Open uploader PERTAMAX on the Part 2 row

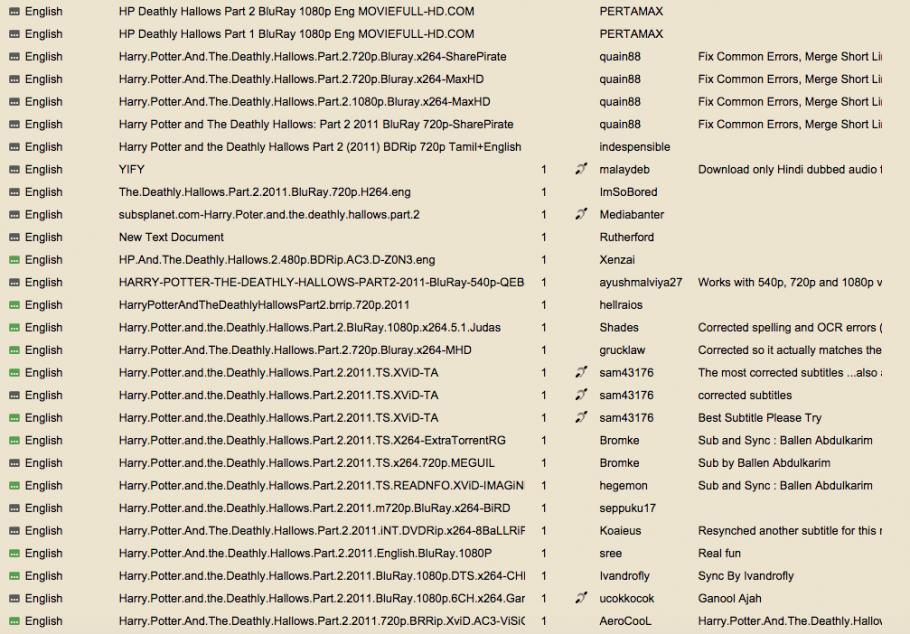[x=631, y=12]
